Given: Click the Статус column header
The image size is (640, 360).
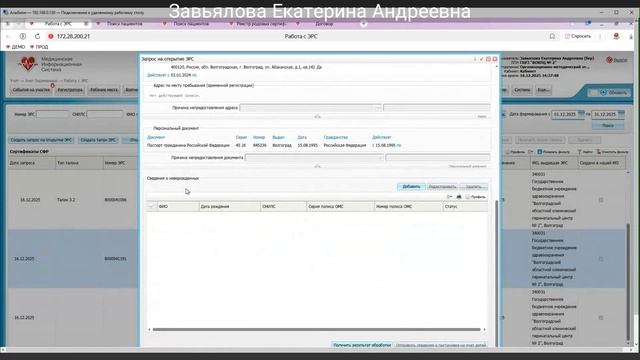Looking at the screenshot, I should point(465,207).
